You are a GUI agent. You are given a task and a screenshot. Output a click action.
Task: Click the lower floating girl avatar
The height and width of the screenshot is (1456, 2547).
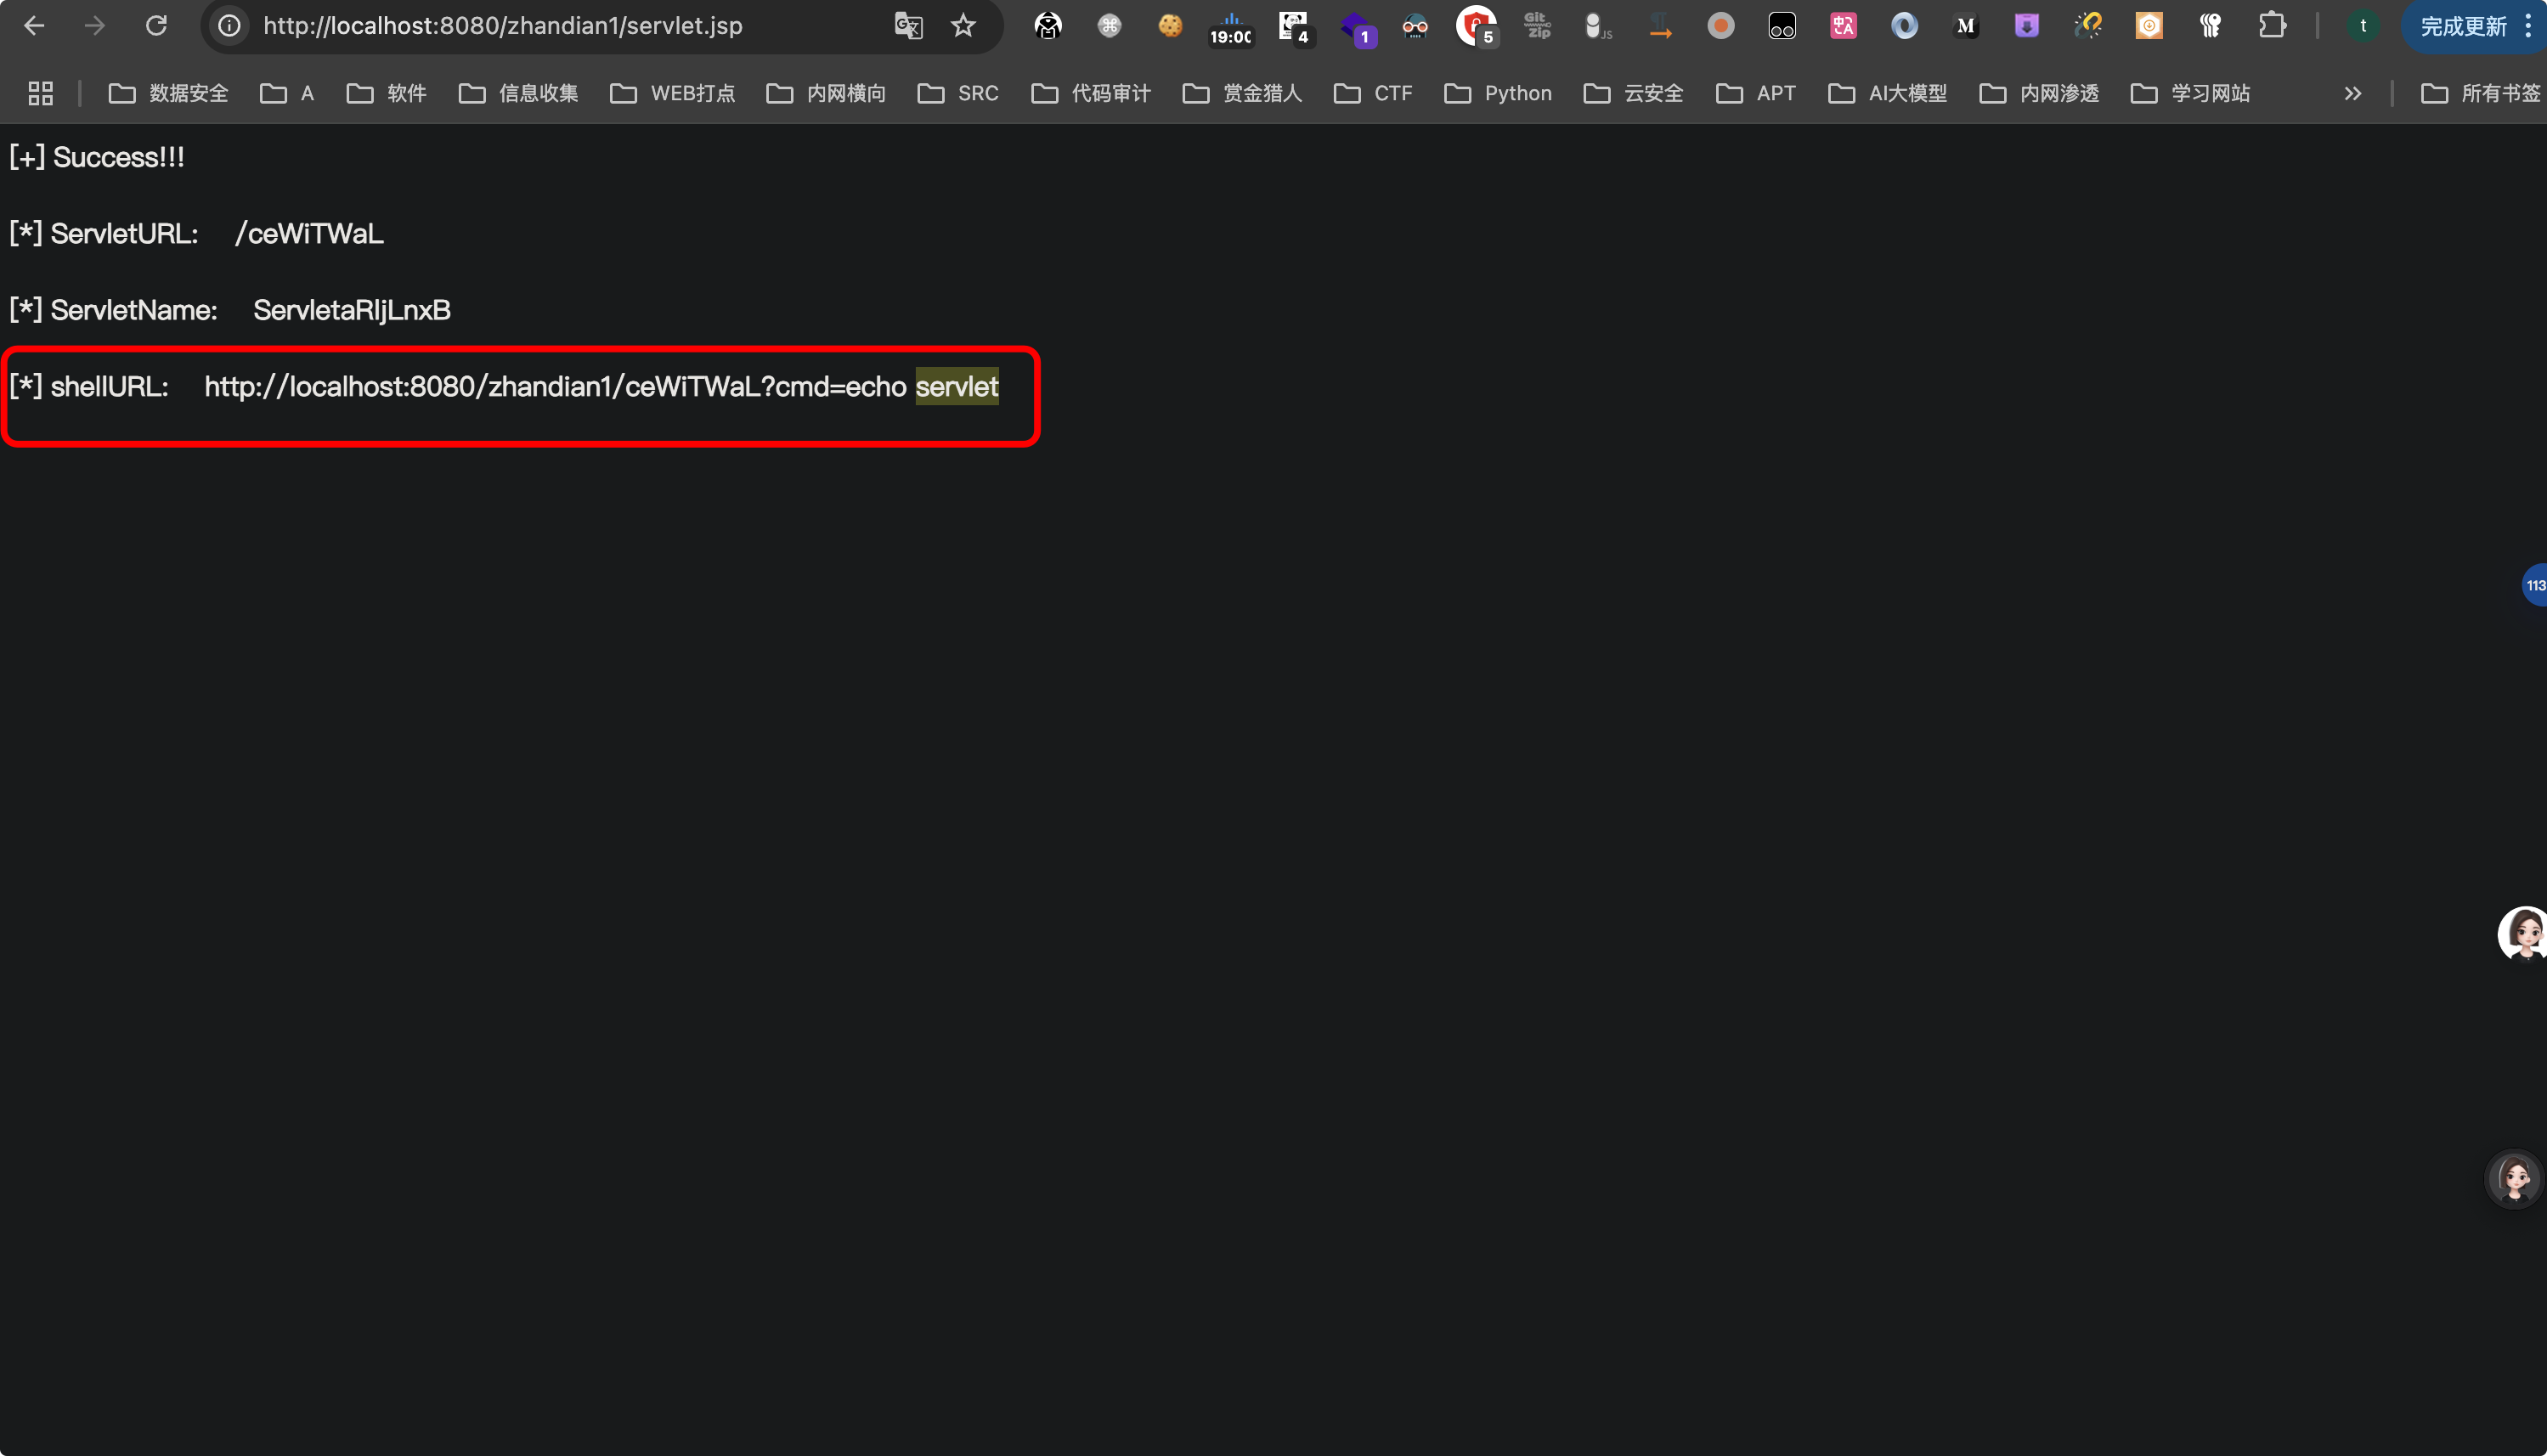coord(2515,1178)
